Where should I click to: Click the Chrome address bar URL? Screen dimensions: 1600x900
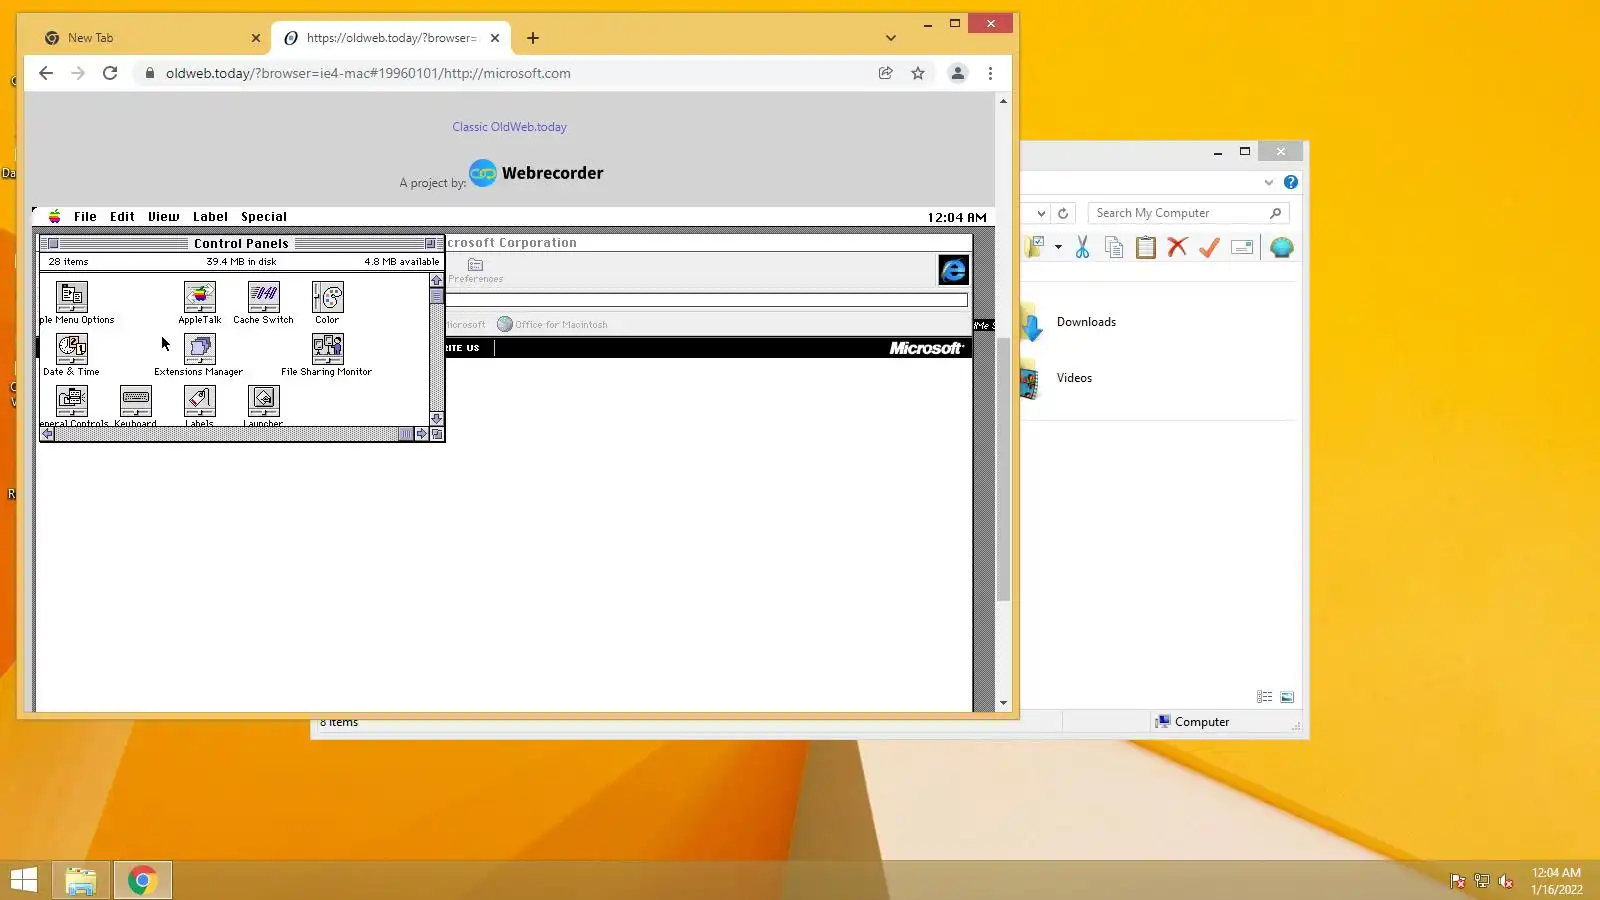point(368,73)
